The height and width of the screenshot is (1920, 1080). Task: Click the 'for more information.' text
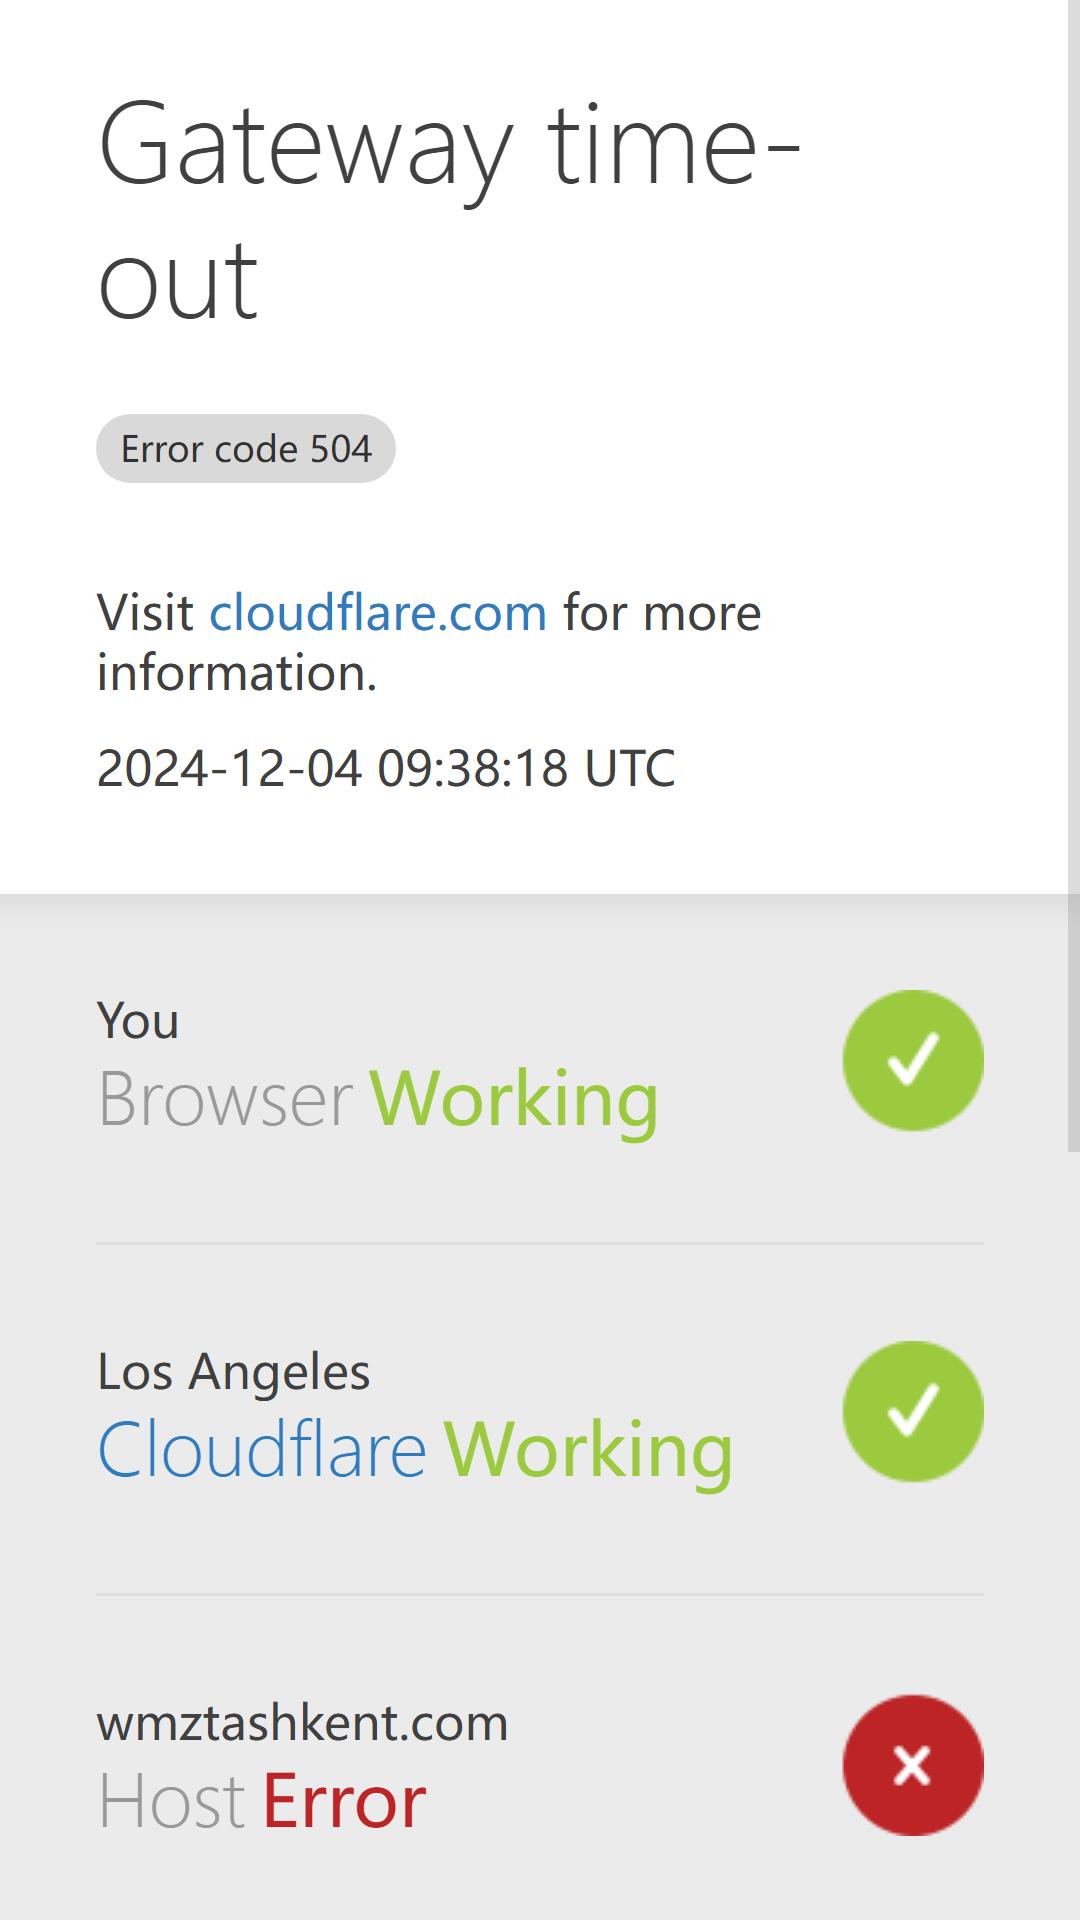coord(429,642)
